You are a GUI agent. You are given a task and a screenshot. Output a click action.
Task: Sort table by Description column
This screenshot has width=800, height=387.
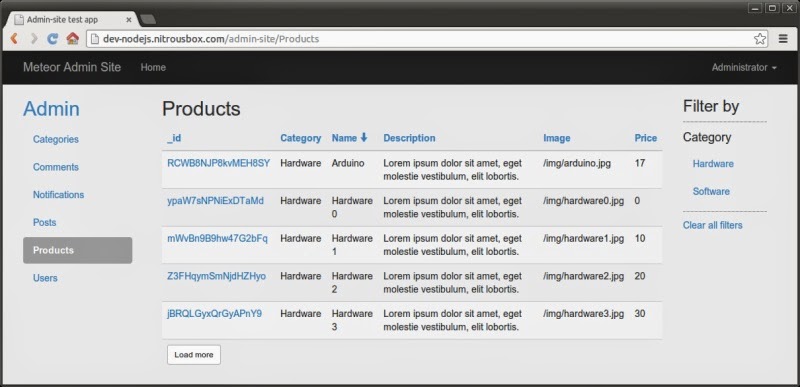(409, 138)
